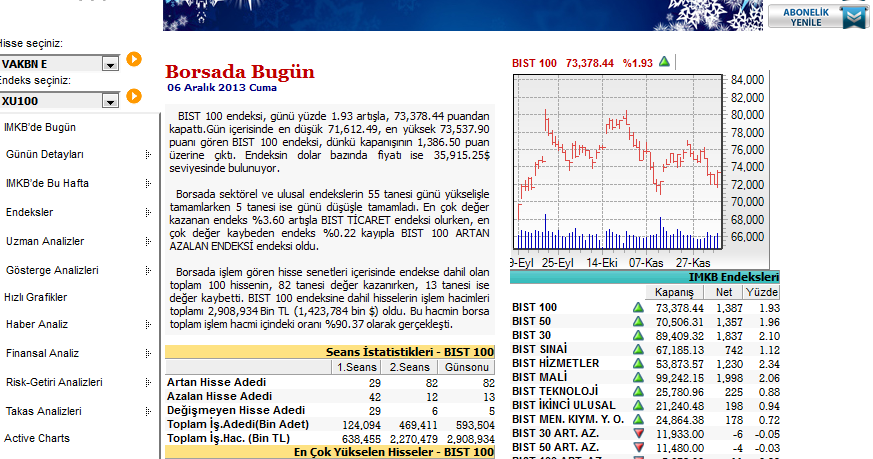Click green up arrow in BIST TEKNOLOJİ row
873x459 pixels.
[x=638, y=392]
